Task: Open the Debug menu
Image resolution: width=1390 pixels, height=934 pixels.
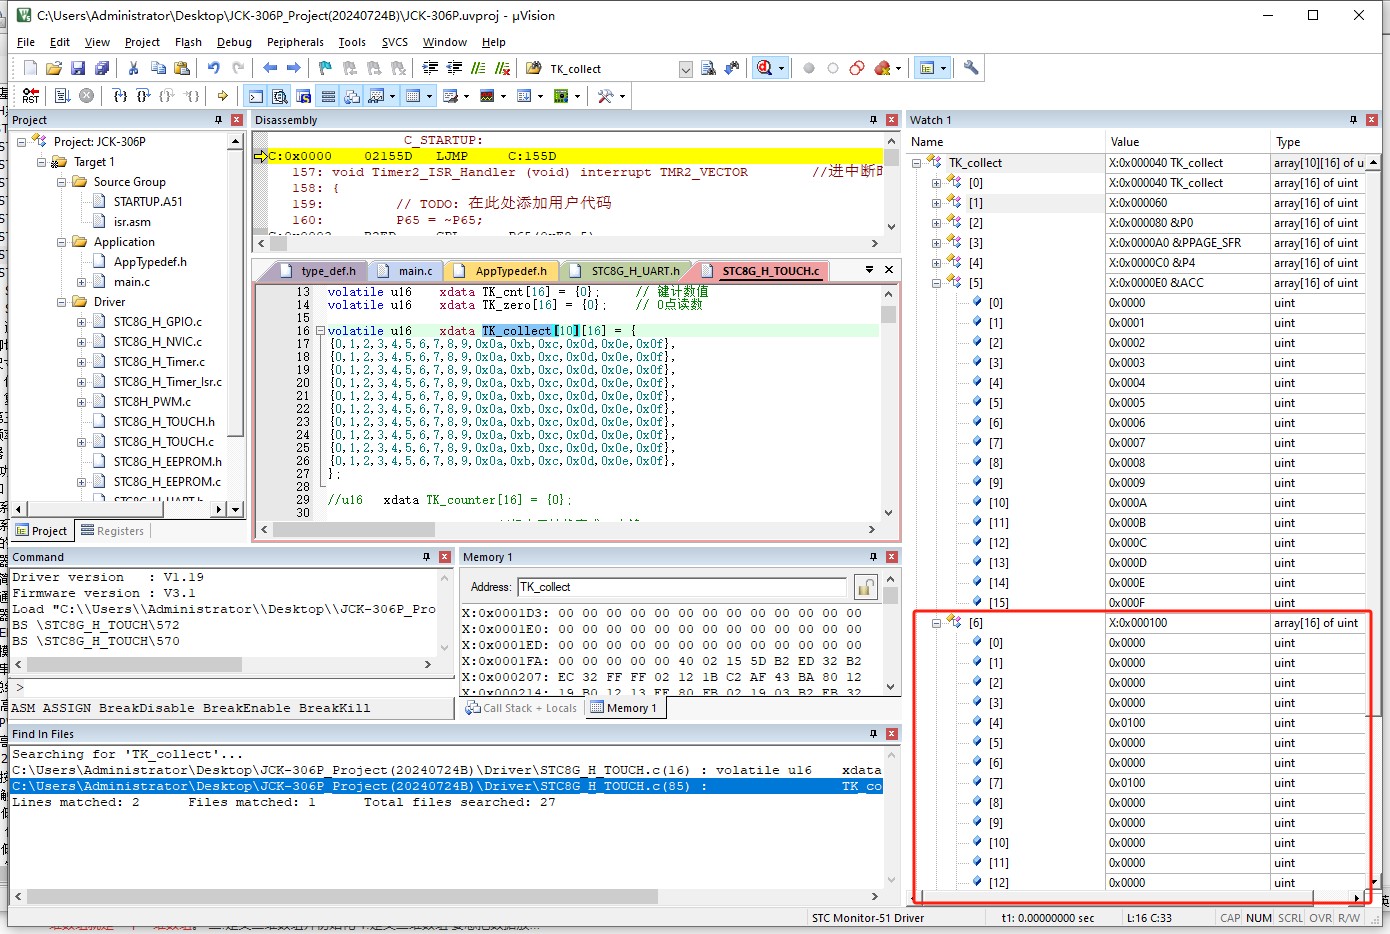Action: (x=234, y=42)
